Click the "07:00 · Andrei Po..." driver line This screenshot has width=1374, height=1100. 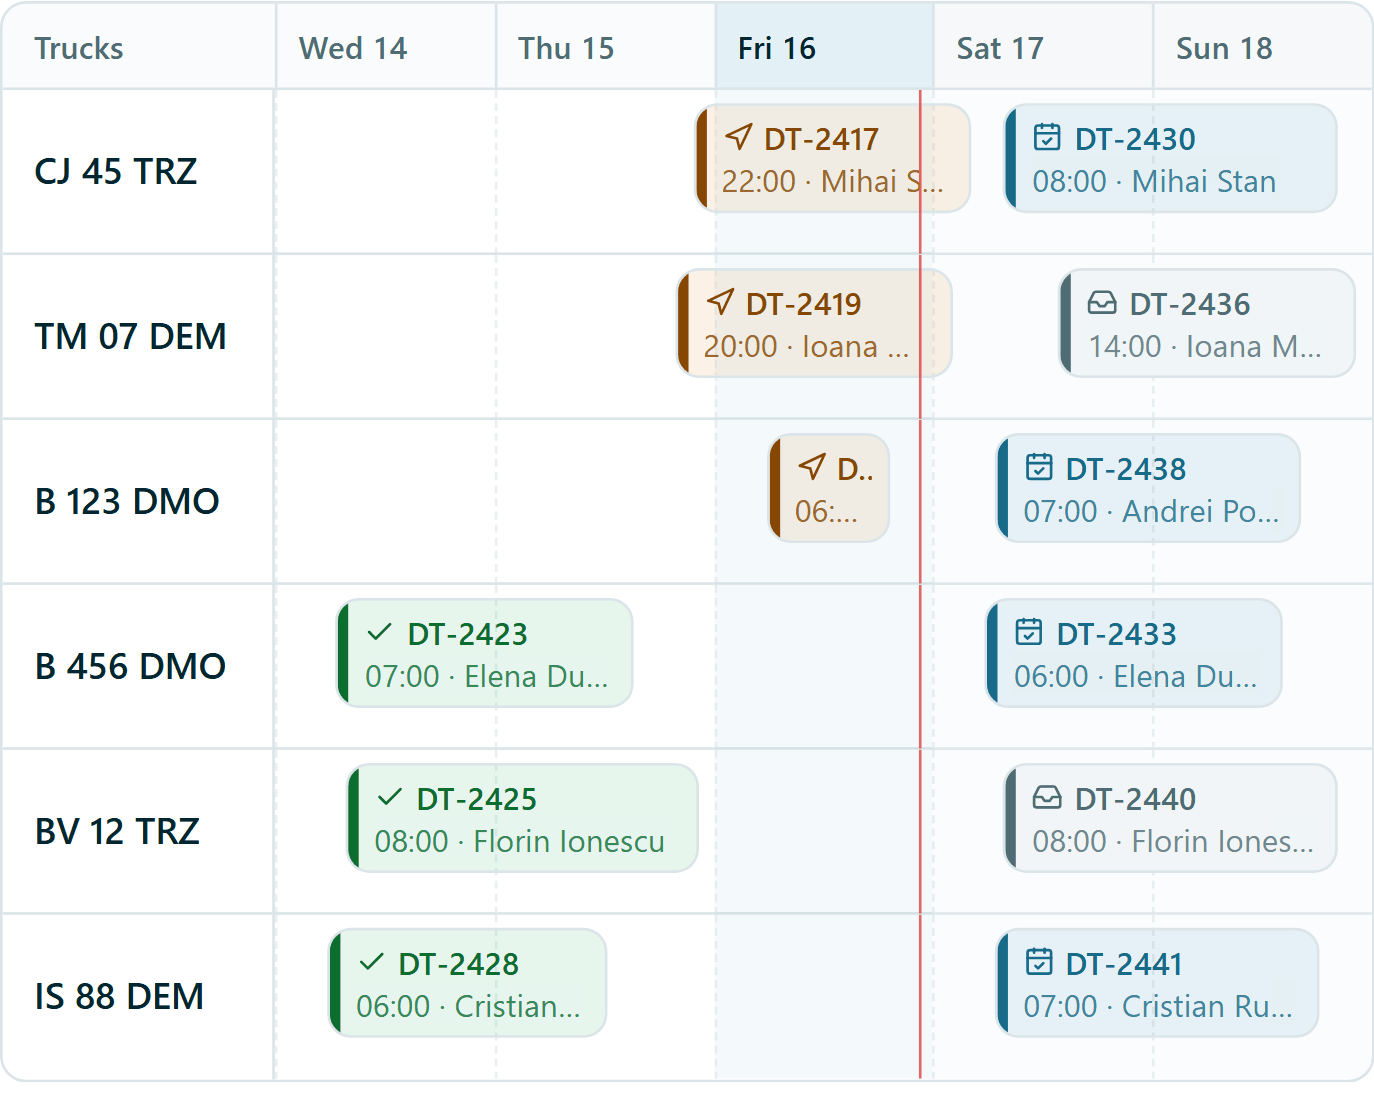pos(1151,511)
